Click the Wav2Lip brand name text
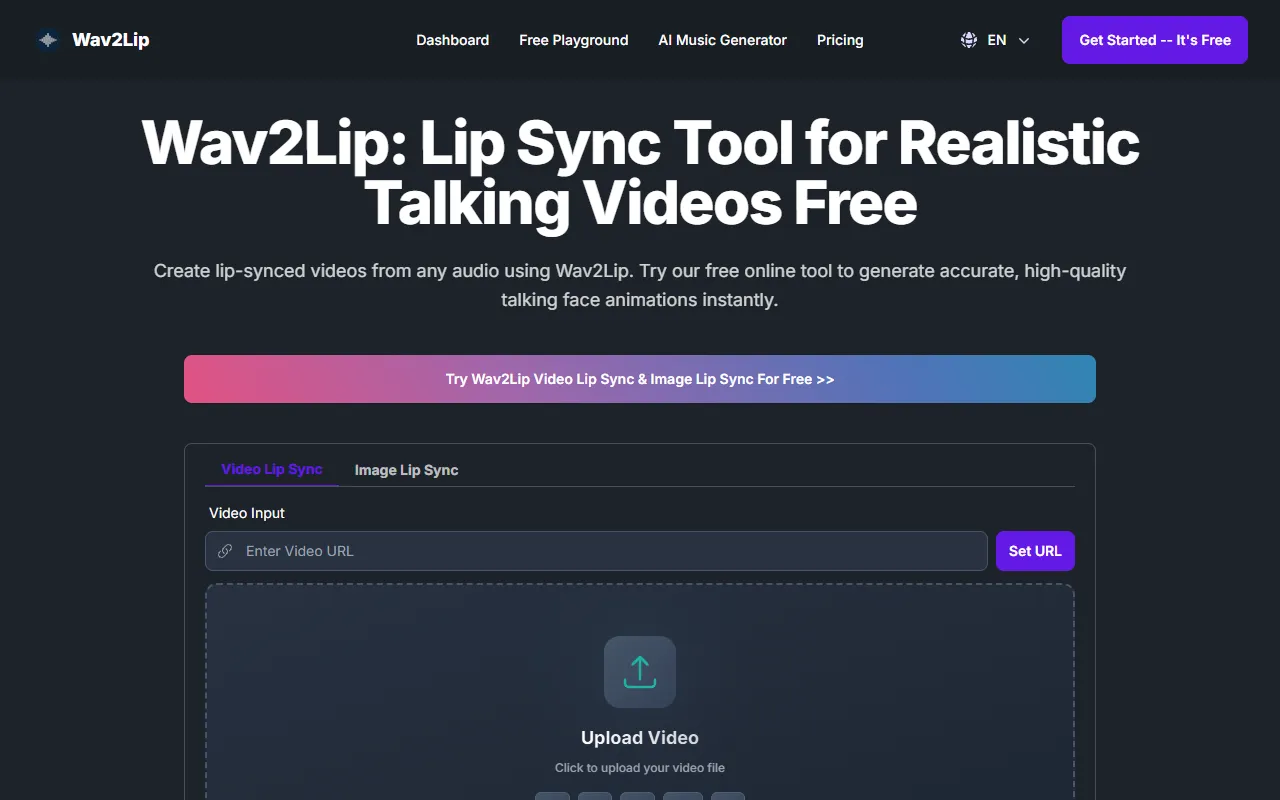This screenshot has height=800, width=1280. point(110,40)
